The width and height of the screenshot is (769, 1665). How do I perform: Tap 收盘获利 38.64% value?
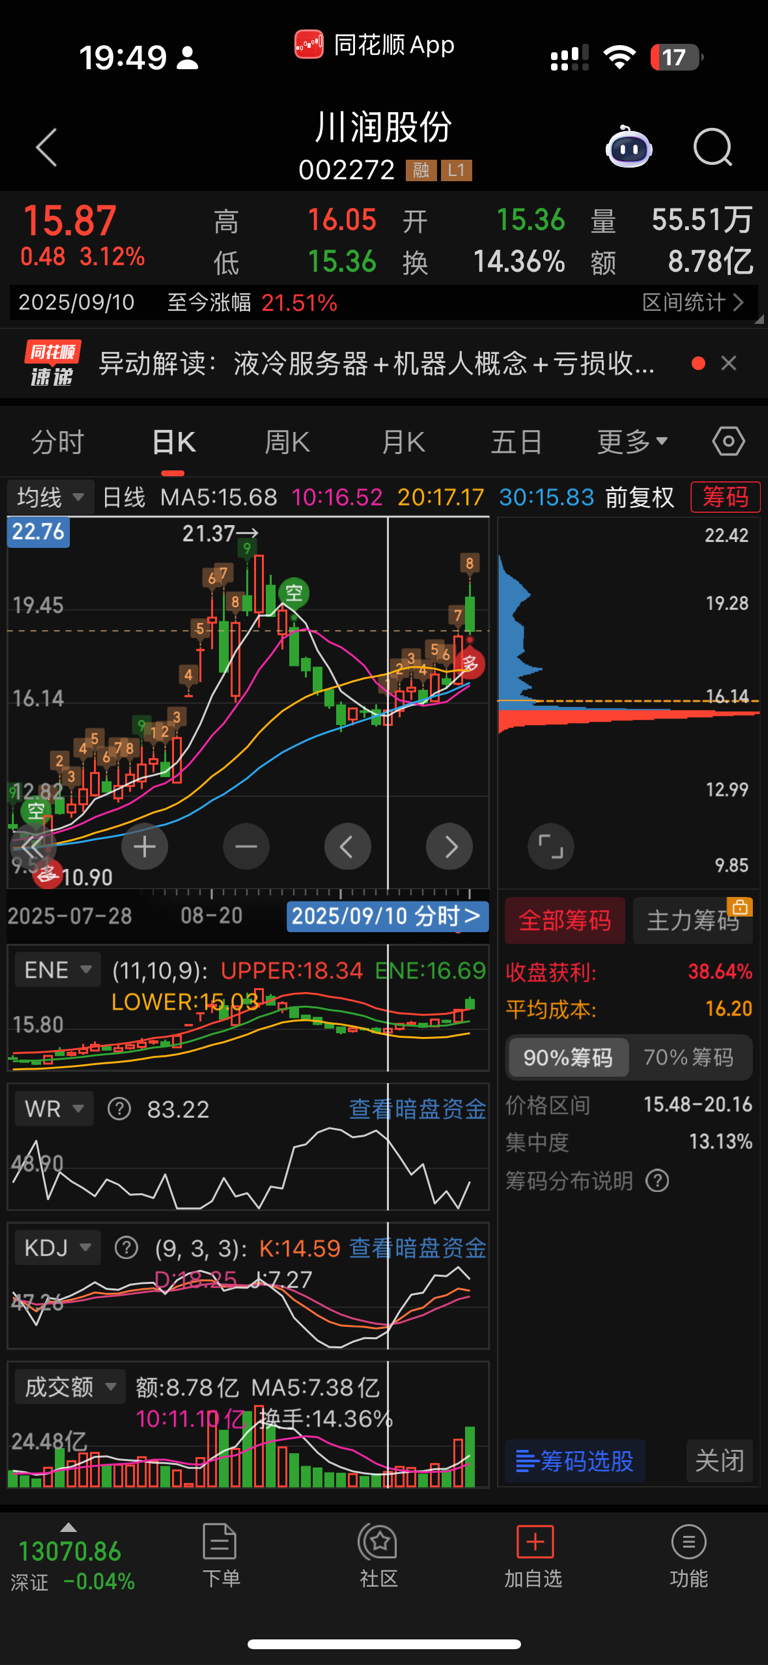click(x=720, y=971)
